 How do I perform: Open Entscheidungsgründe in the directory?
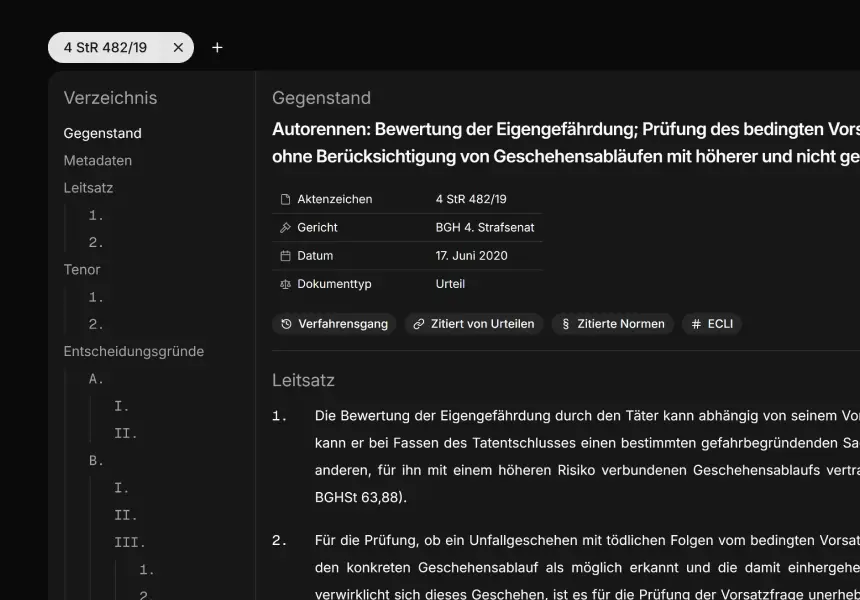[133, 351]
